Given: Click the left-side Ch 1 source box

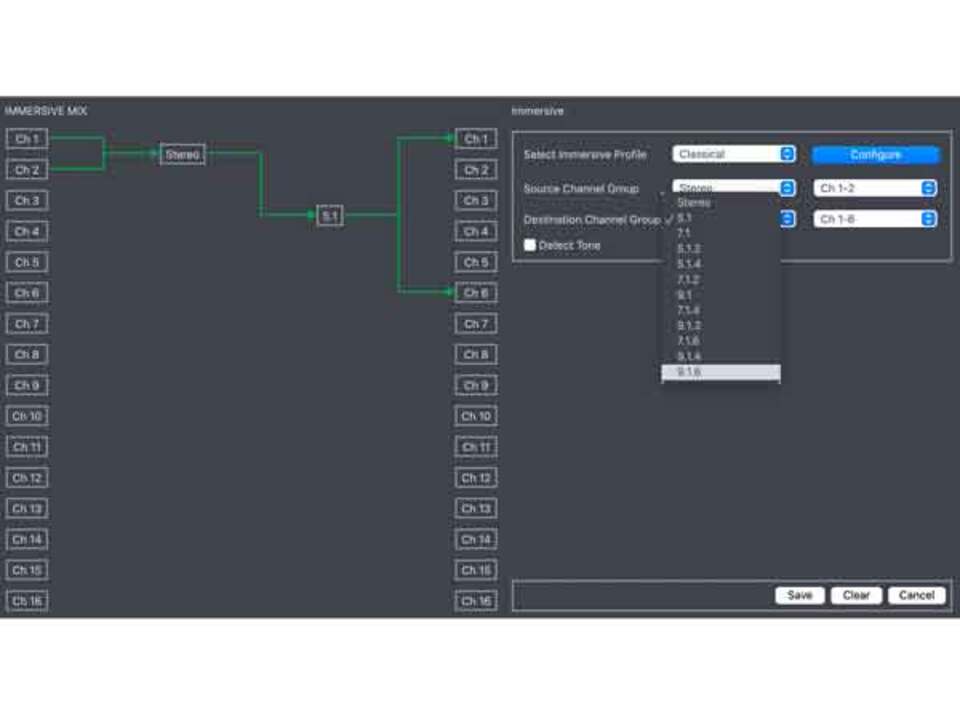Looking at the screenshot, I should coord(27,139).
